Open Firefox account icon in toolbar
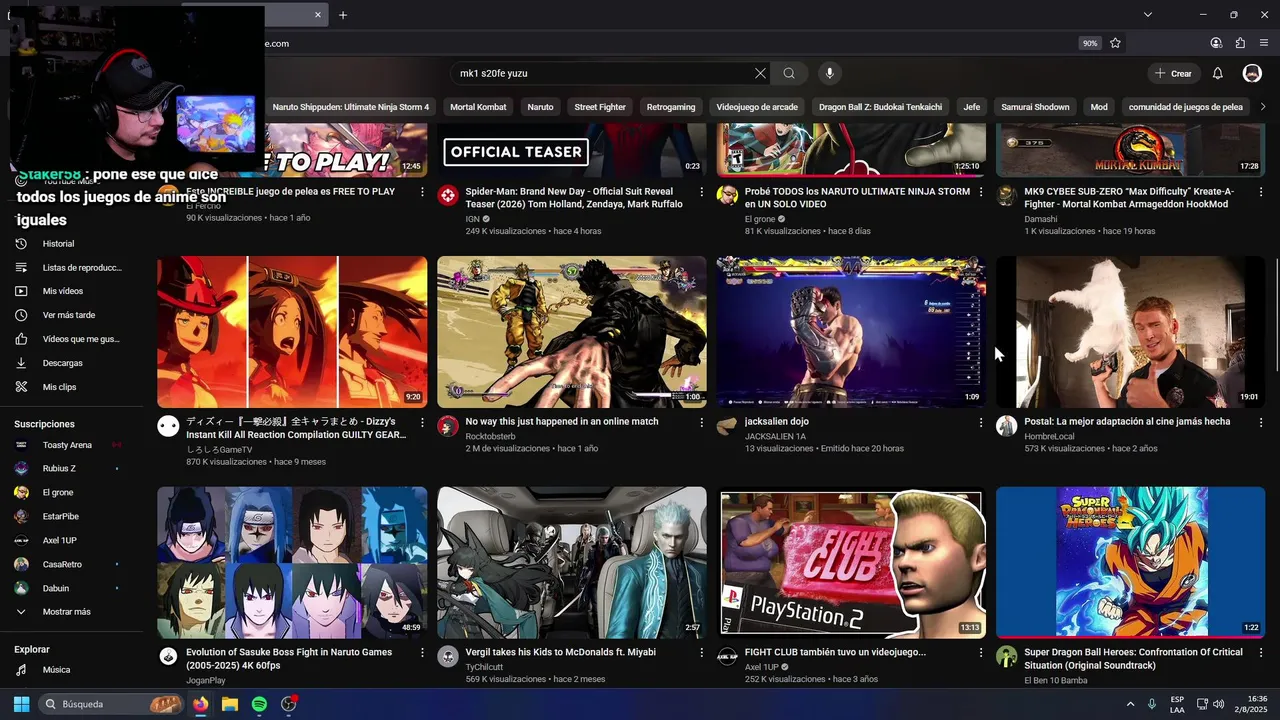Image resolution: width=1280 pixels, height=720 pixels. point(1216,43)
